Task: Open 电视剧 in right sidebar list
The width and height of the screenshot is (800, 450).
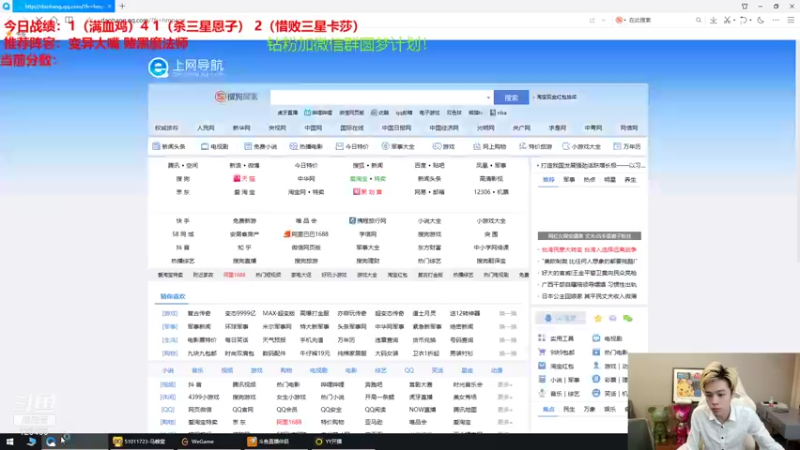Action: (607, 338)
